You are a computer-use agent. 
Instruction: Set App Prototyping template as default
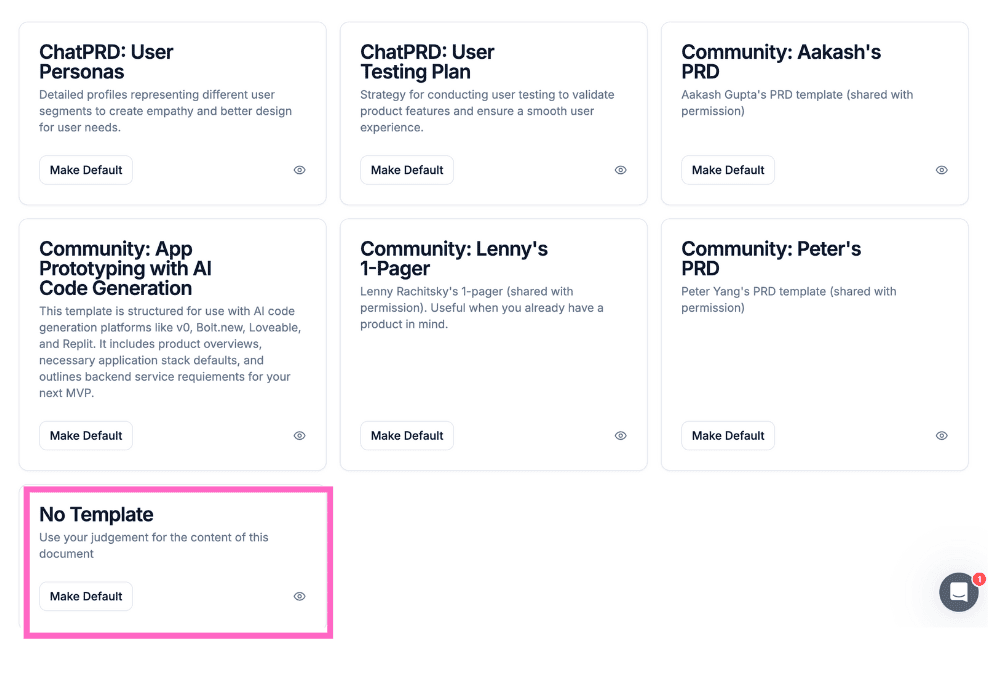pos(86,436)
